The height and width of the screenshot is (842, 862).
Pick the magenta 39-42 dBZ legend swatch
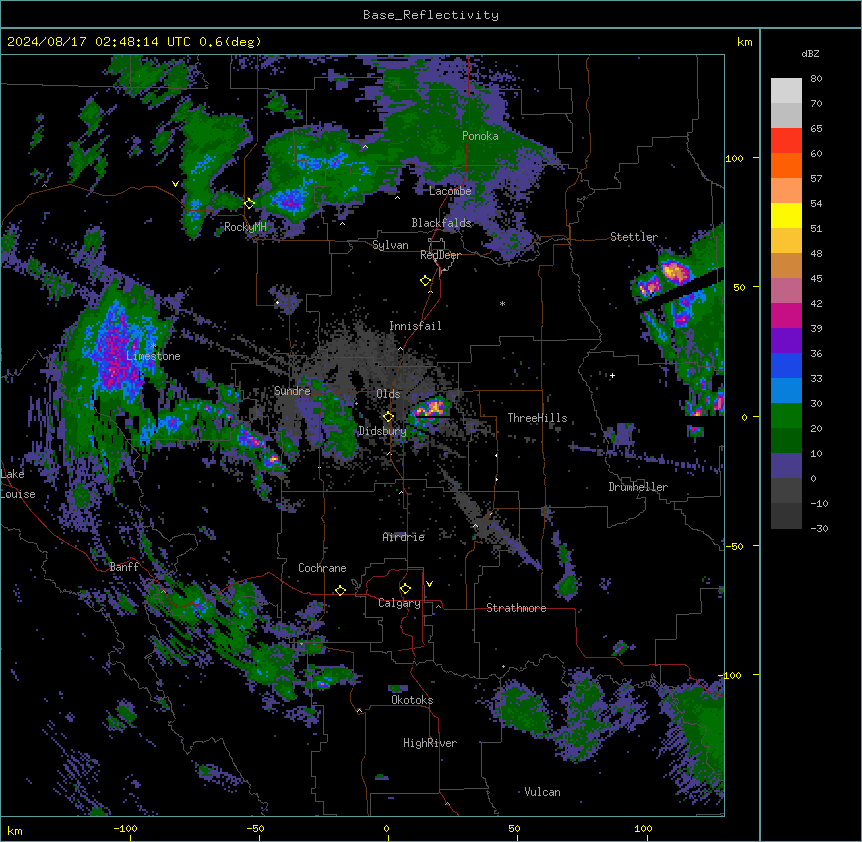click(x=786, y=315)
